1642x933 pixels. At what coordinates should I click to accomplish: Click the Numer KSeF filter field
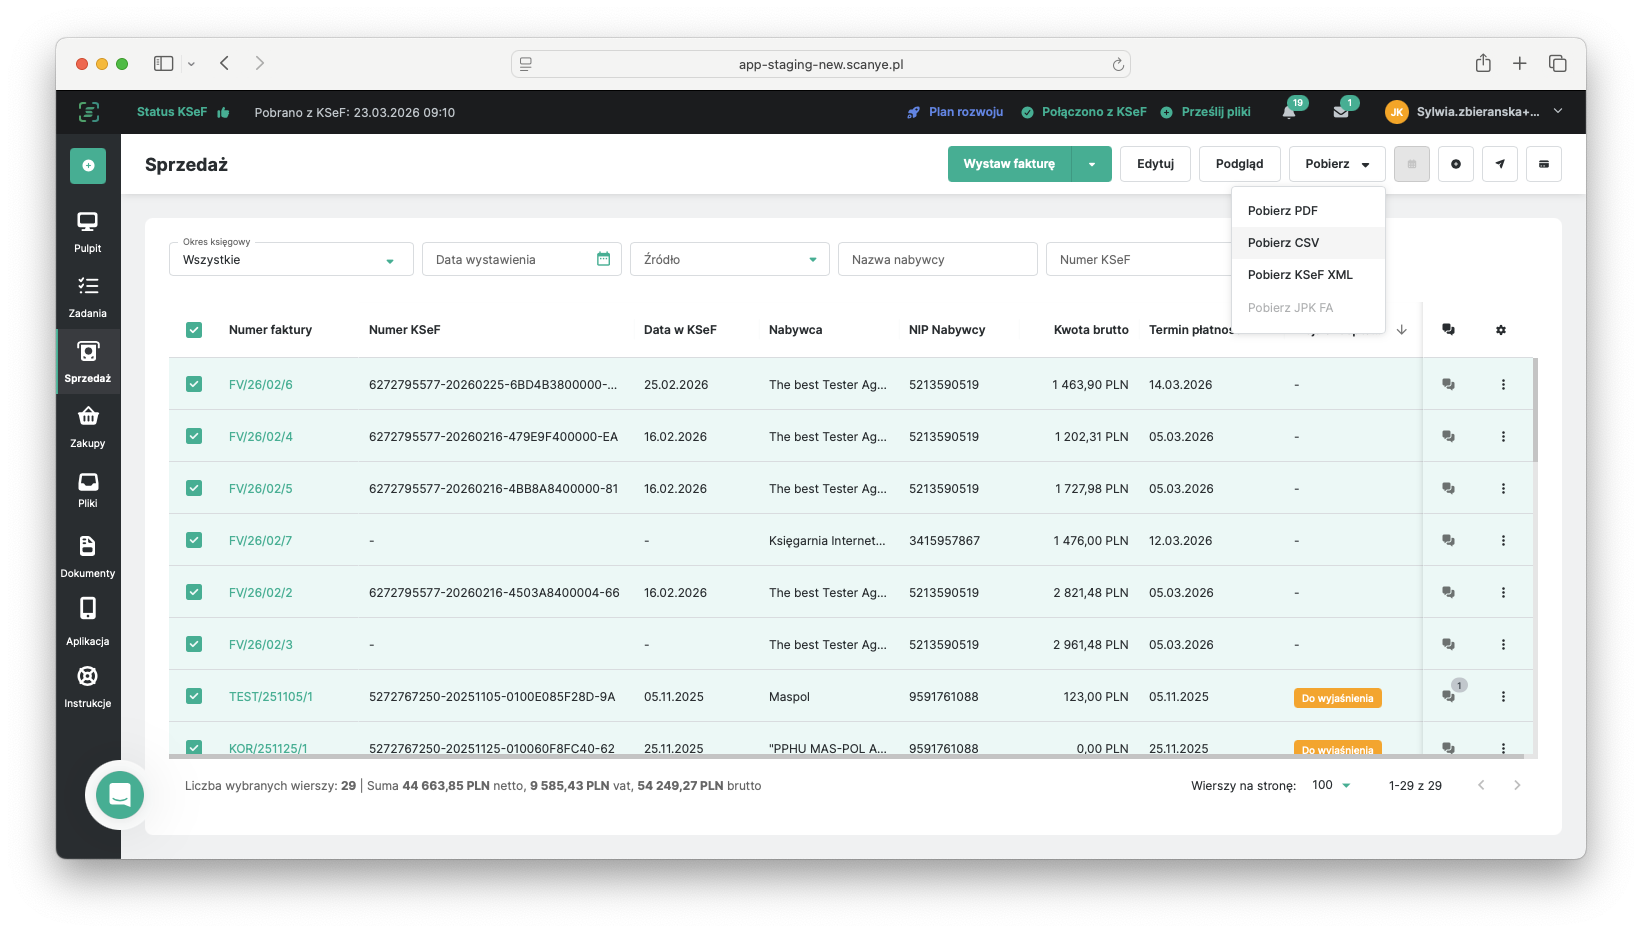(x=1139, y=259)
